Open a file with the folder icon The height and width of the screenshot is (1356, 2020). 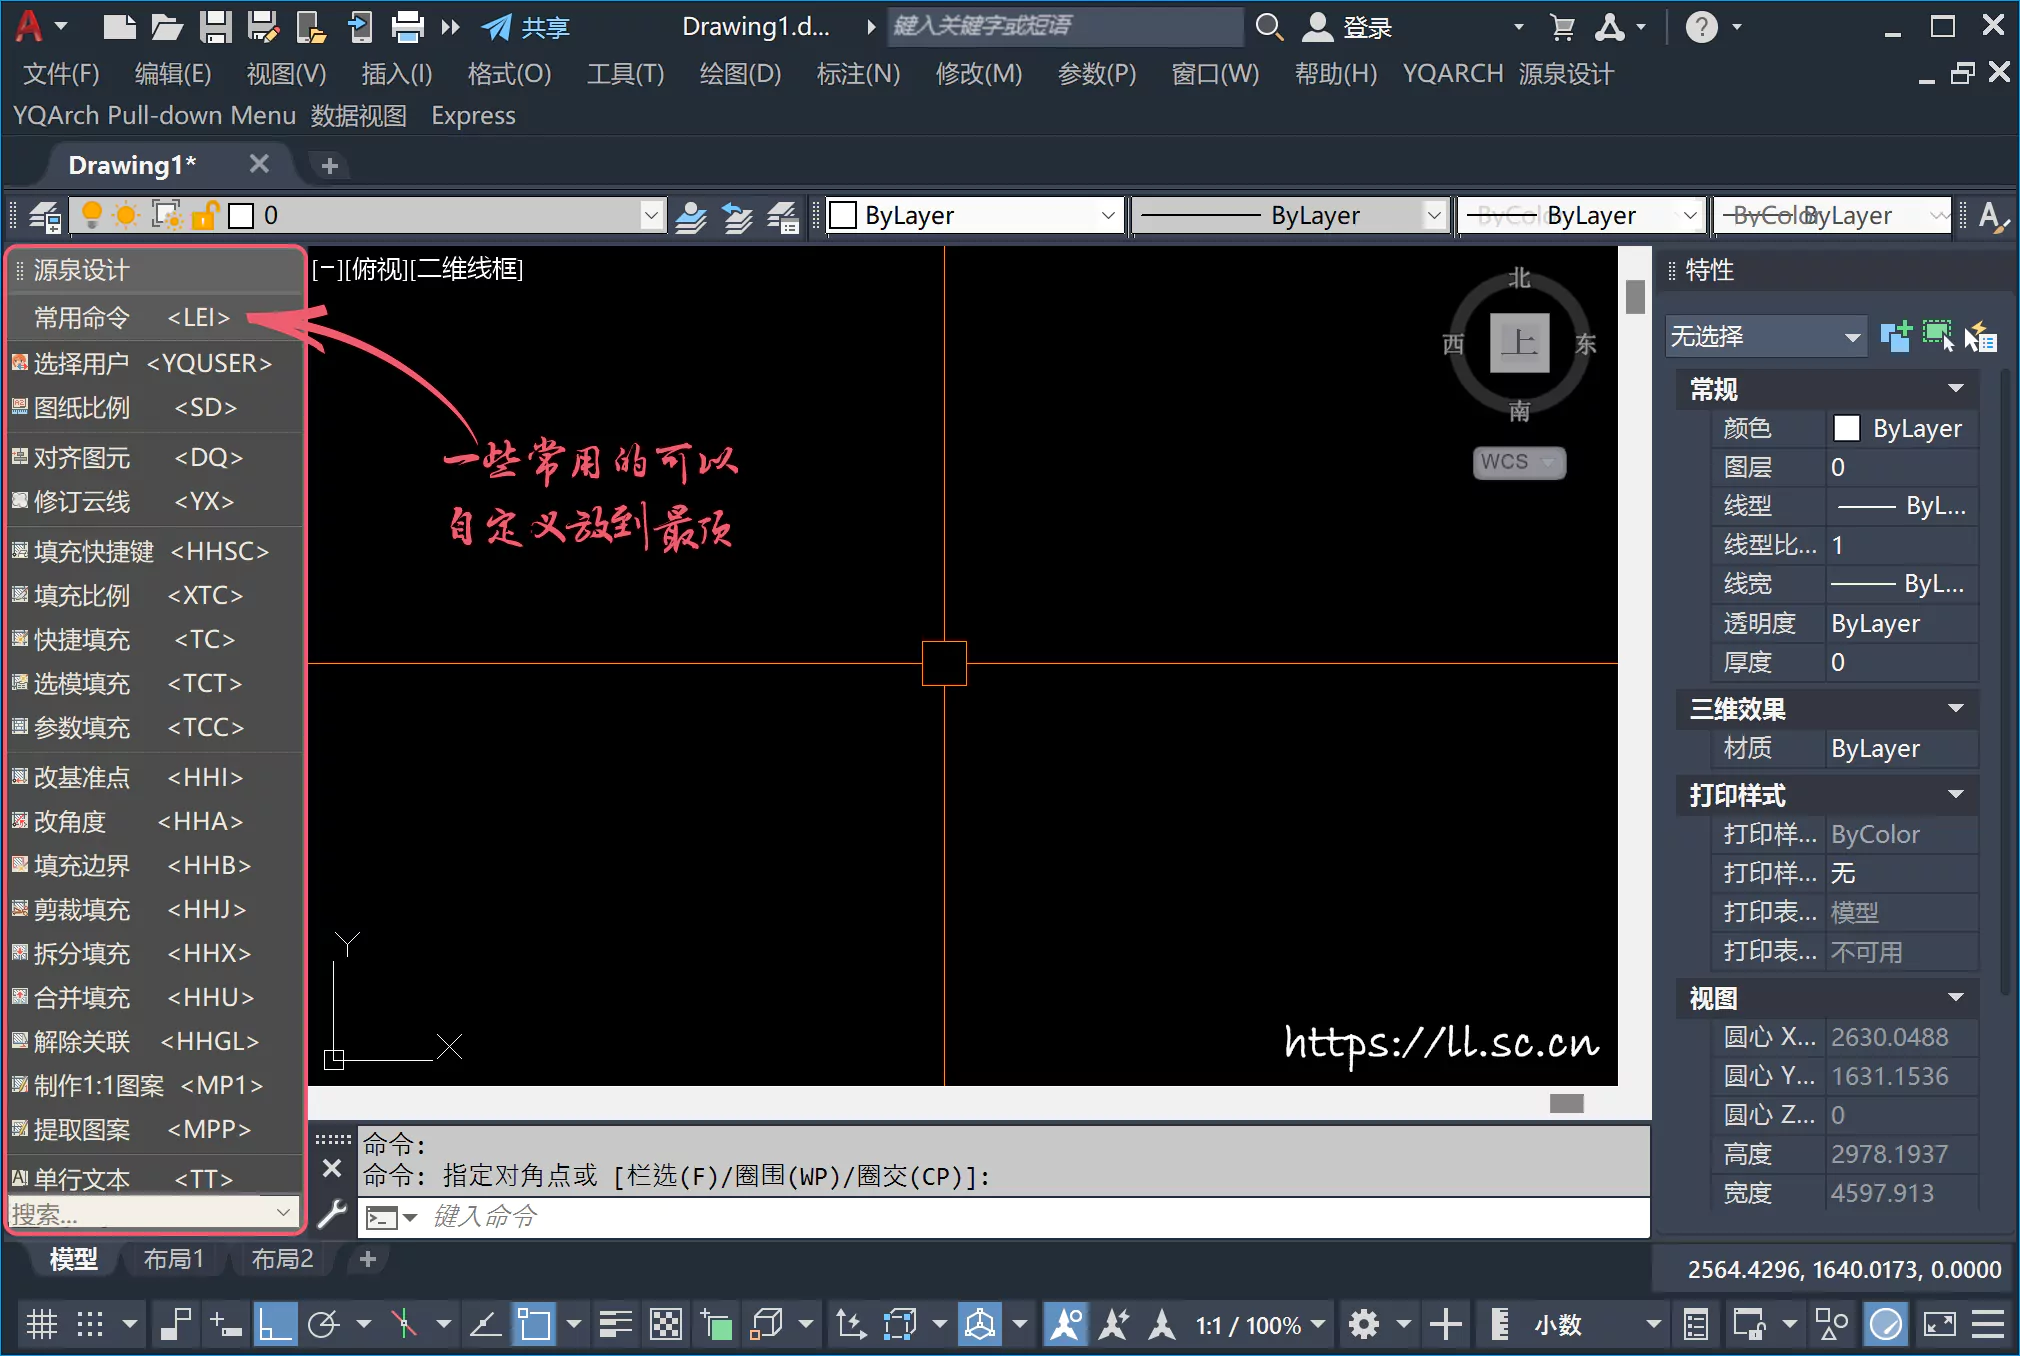(x=167, y=27)
